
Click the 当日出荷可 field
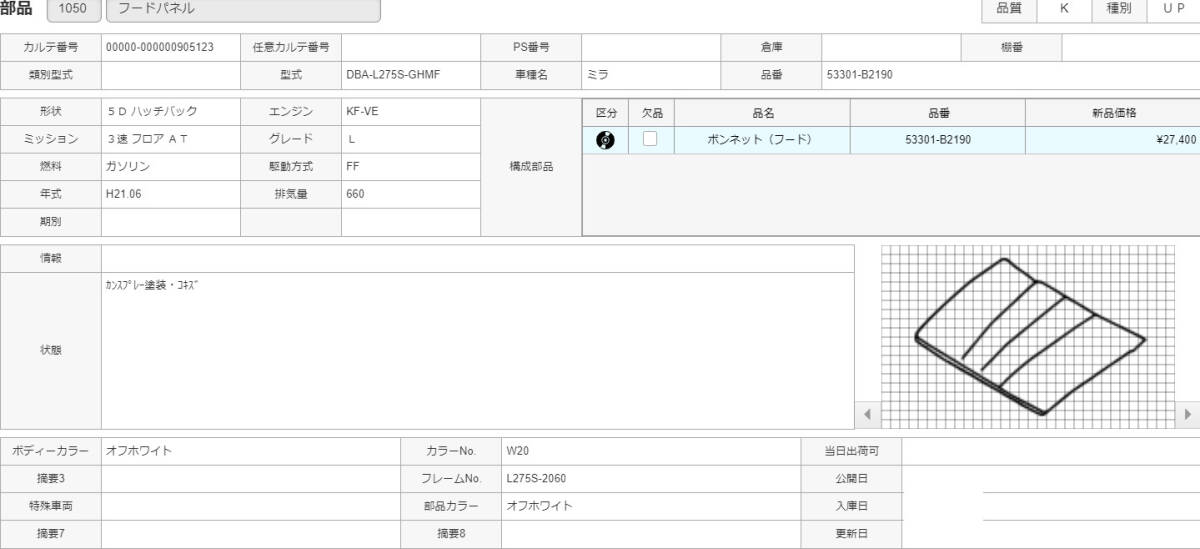coord(1050,451)
